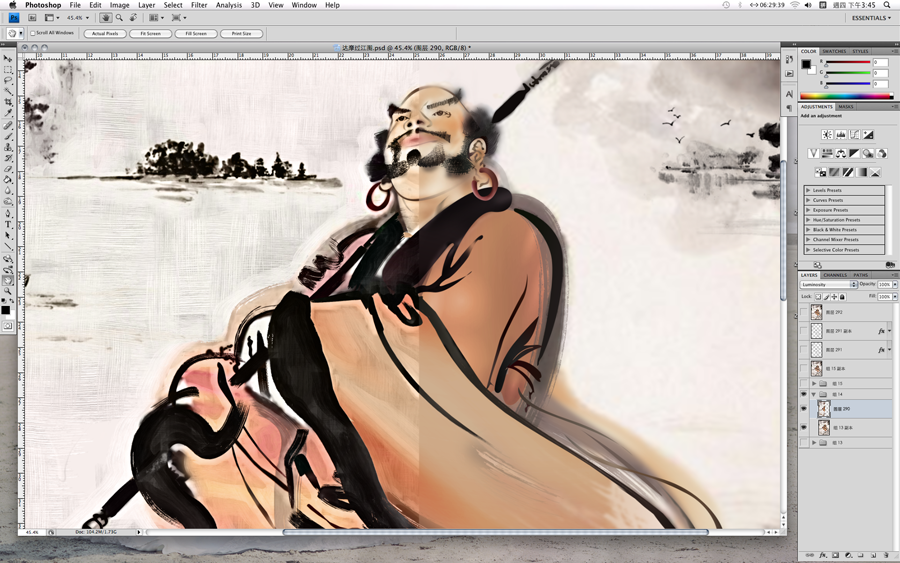Open the Fill slider arrow
Image resolution: width=900 pixels, height=563 pixels.
(895, 297)
